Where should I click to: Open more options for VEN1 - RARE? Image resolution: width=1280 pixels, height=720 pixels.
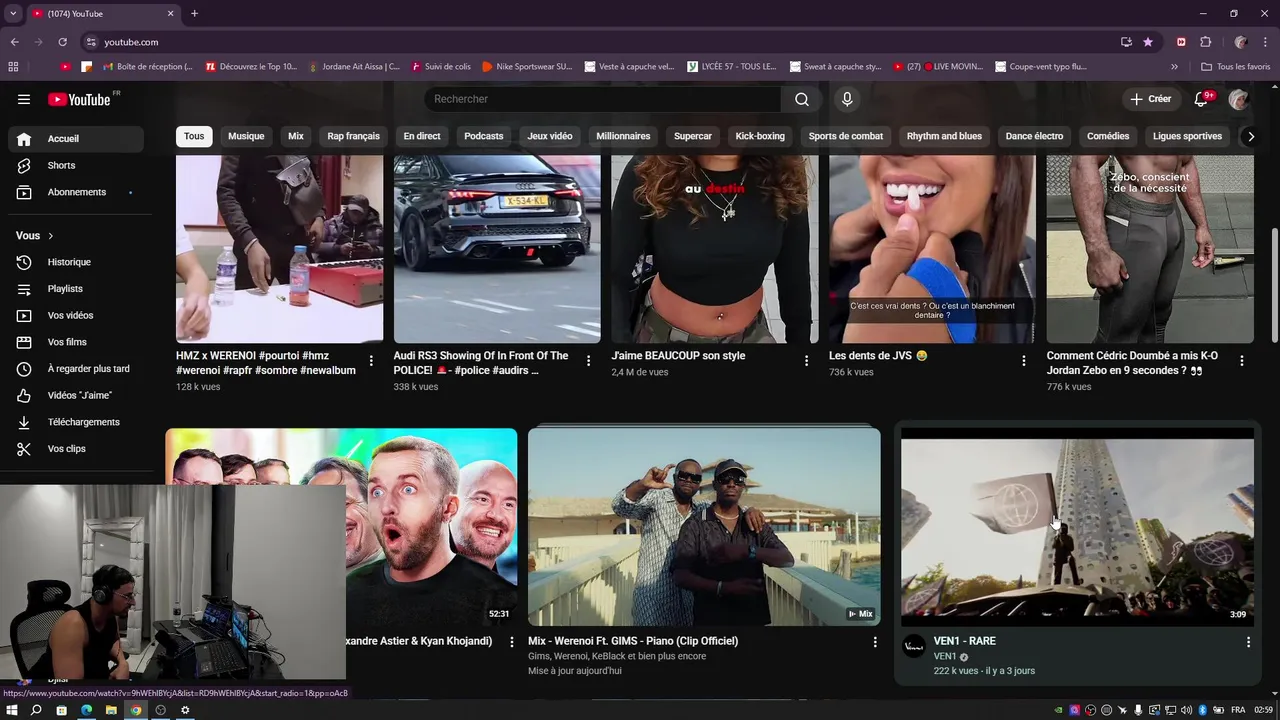[1247, 642]
